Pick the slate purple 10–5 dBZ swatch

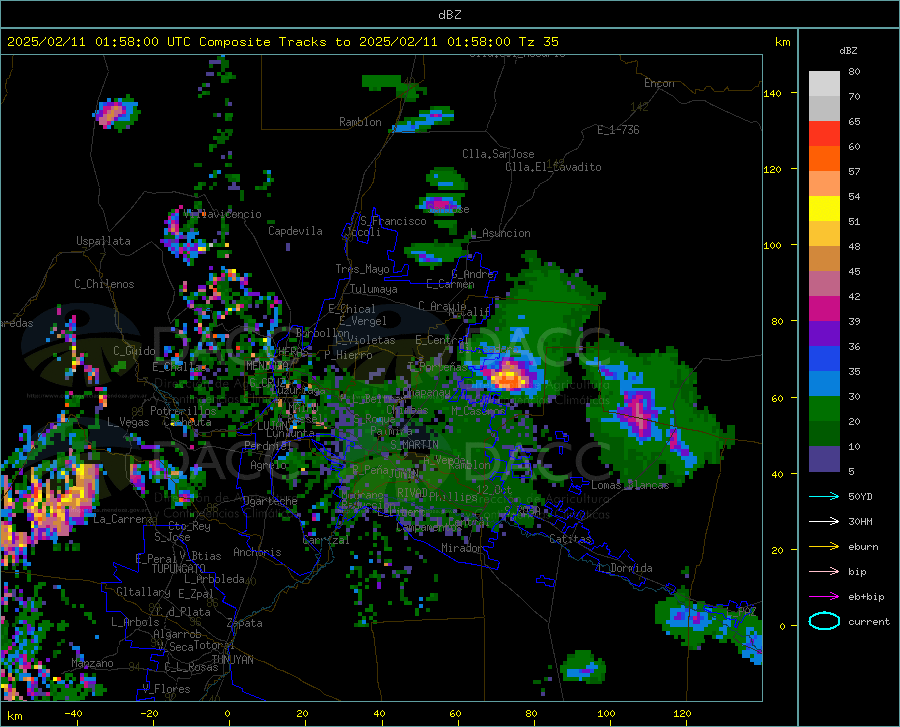click(x=824, y=459)
